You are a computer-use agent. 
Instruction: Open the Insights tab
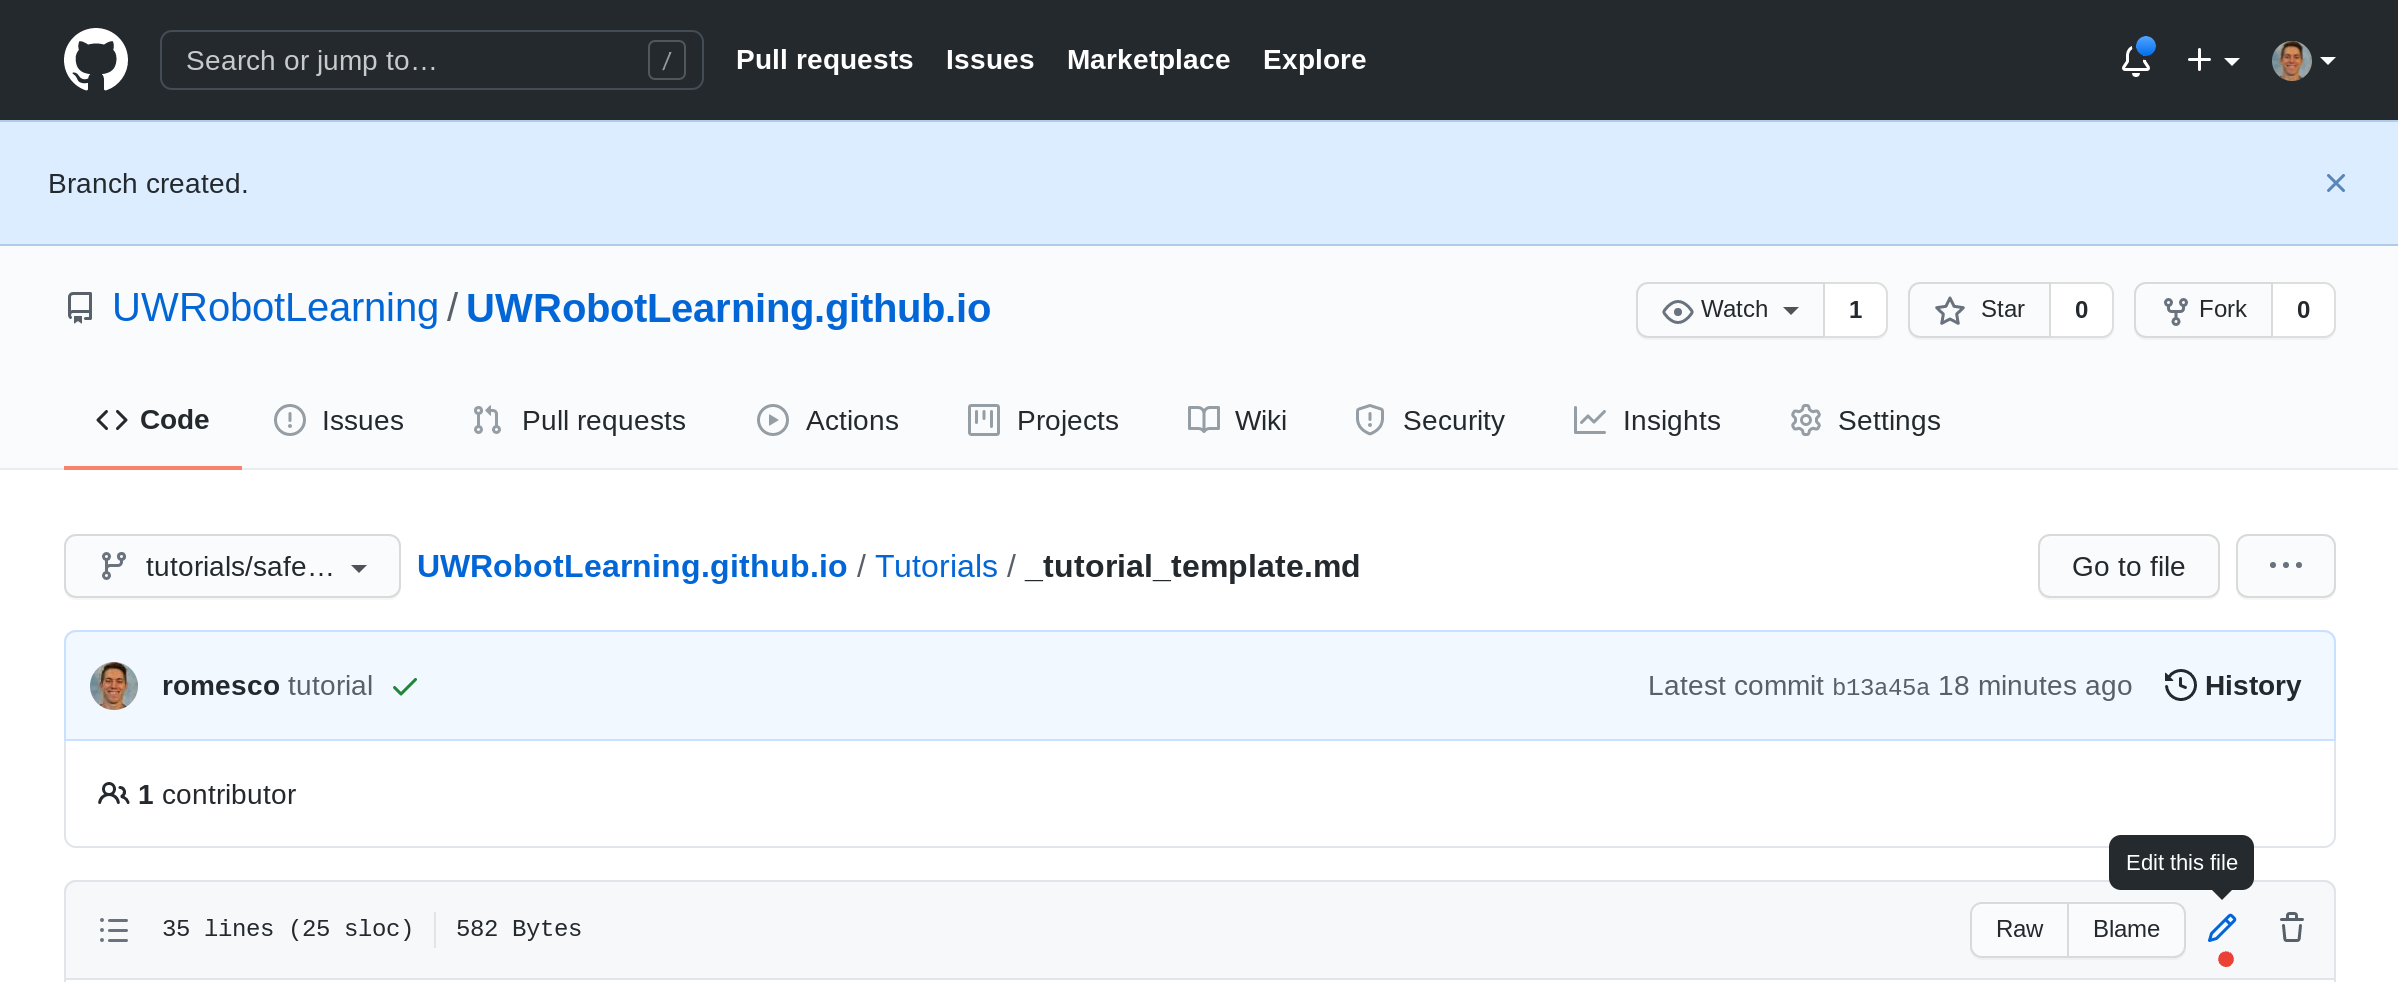(x=1647, y=420)
